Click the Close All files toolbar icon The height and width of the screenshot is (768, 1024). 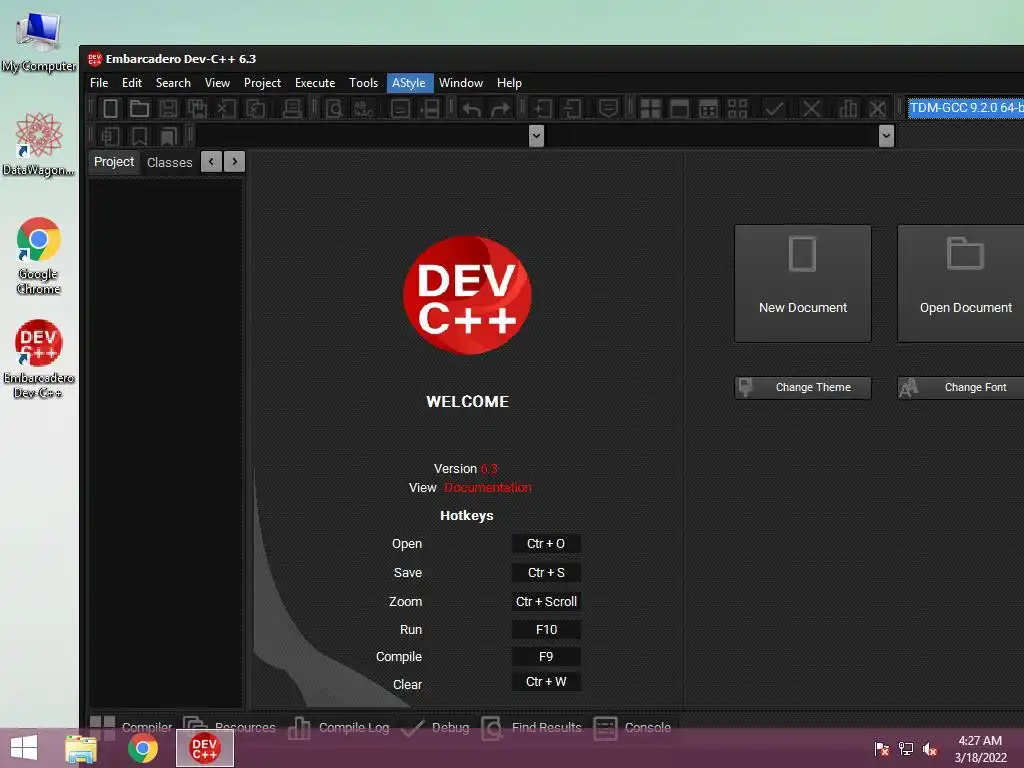coord(255,108)
